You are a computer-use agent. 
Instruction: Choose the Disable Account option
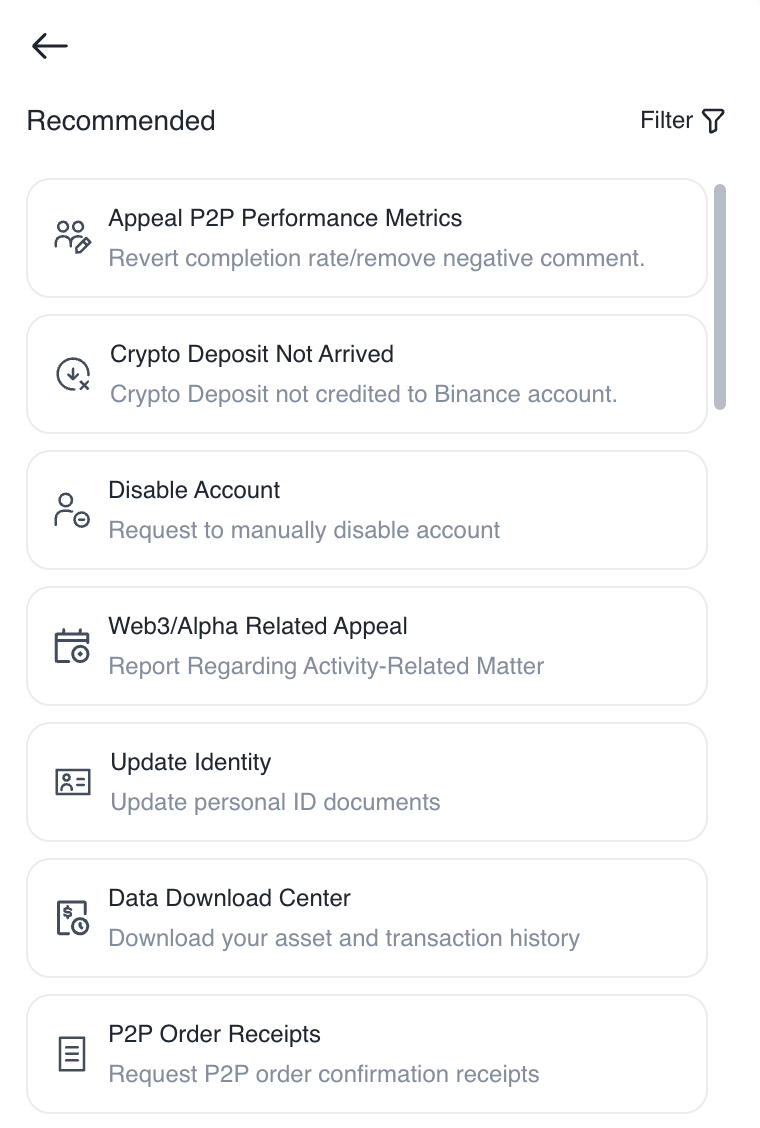pos(367,510)
